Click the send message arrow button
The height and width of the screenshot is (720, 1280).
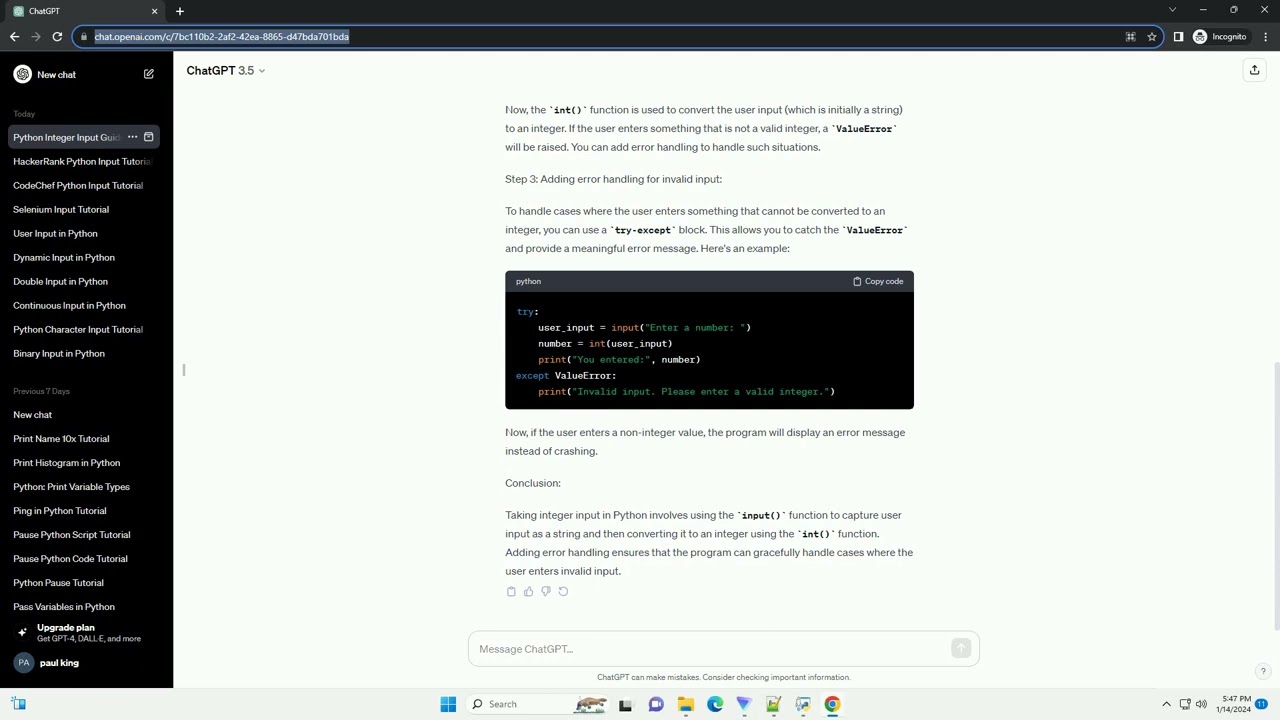click(961, 649)
